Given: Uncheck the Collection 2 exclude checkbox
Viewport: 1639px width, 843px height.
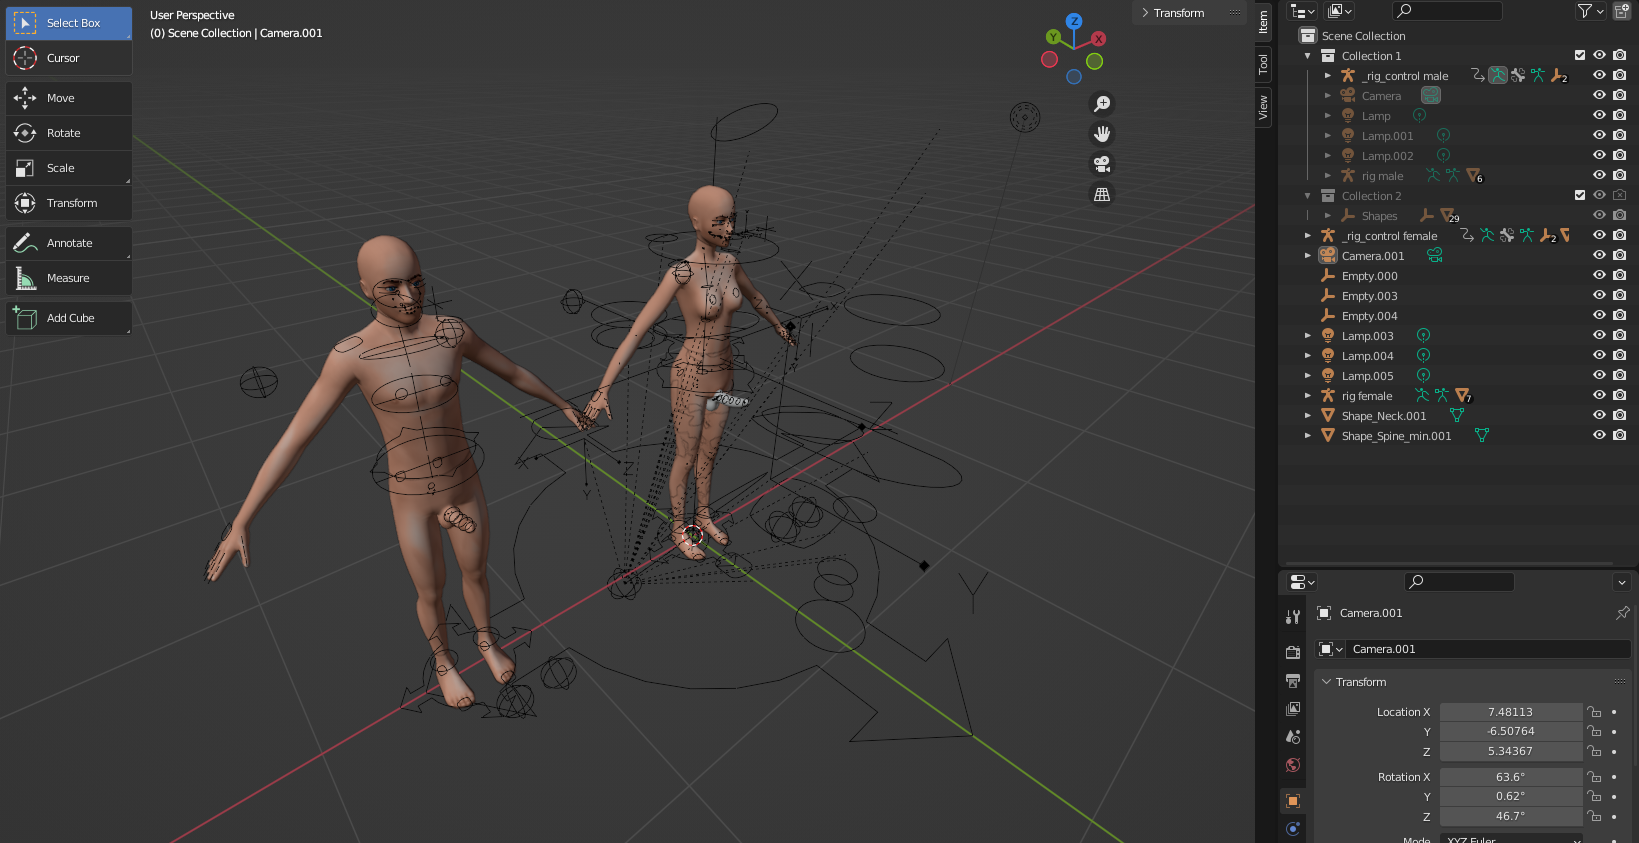Looking at the screenshot, I should [x=1580, y=196].
